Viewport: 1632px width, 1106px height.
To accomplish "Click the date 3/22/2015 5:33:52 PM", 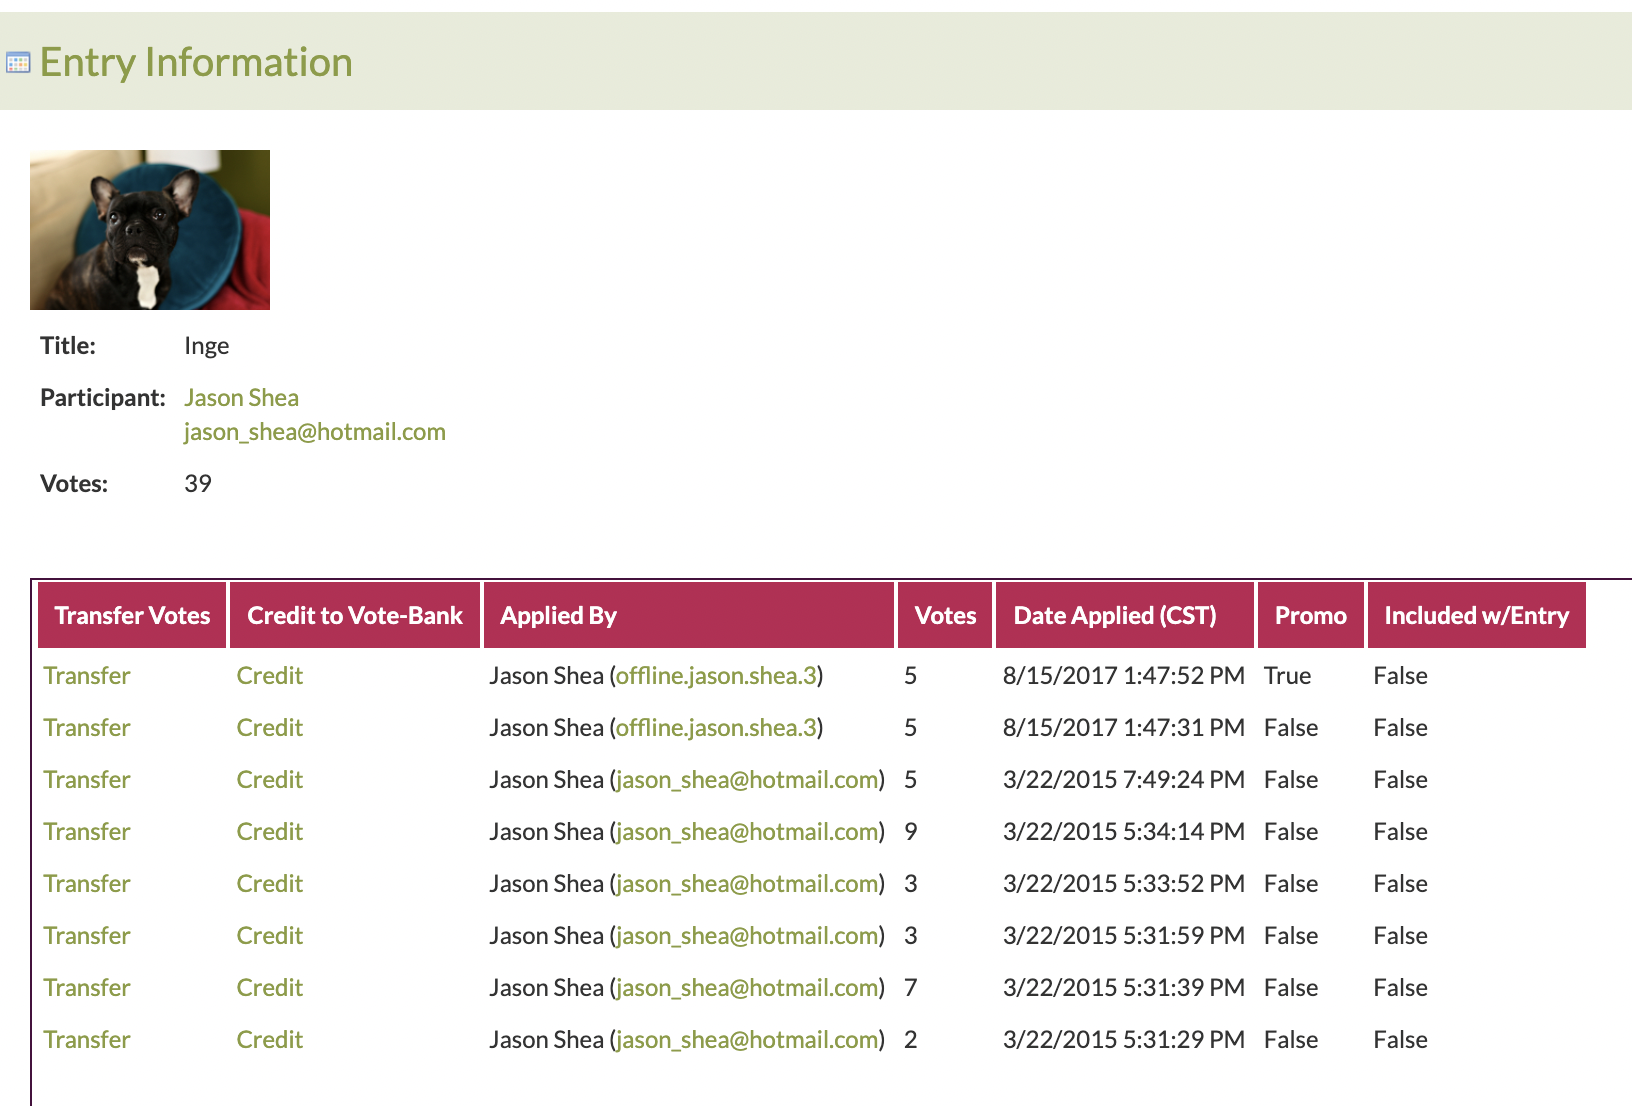I will [1124, 884].
